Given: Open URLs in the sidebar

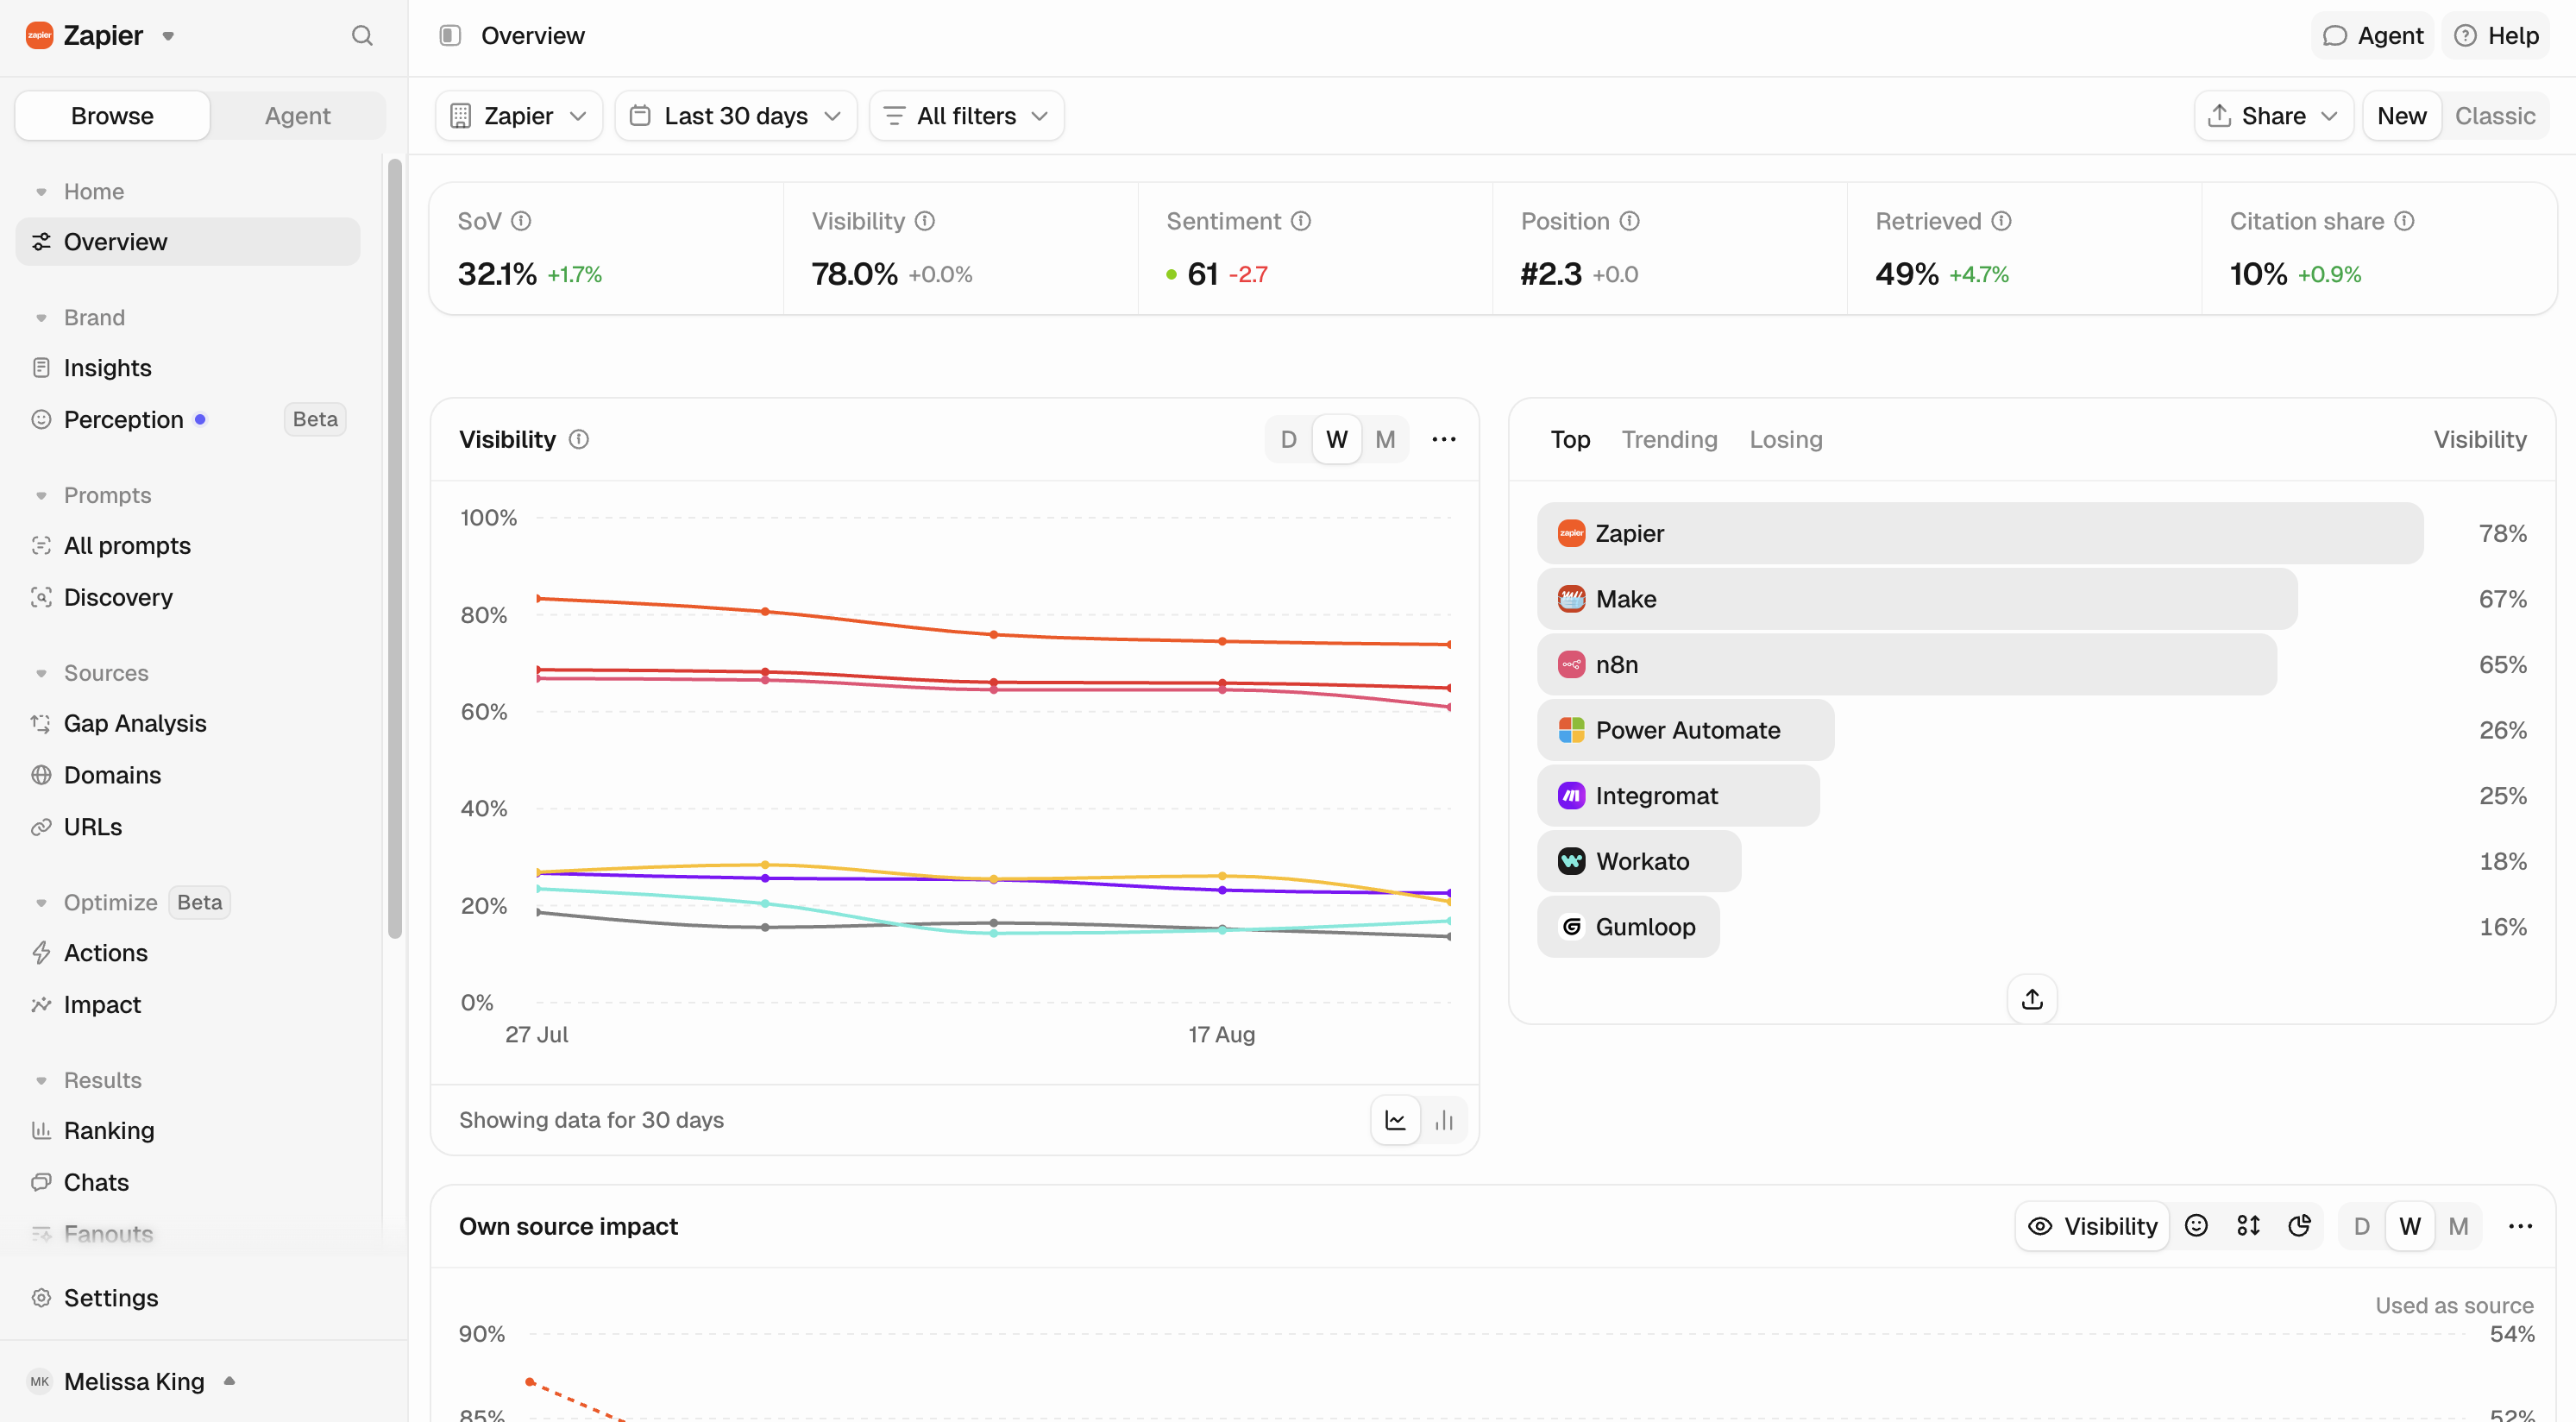Looking at the screenshot, I should (x=188, y=827).
